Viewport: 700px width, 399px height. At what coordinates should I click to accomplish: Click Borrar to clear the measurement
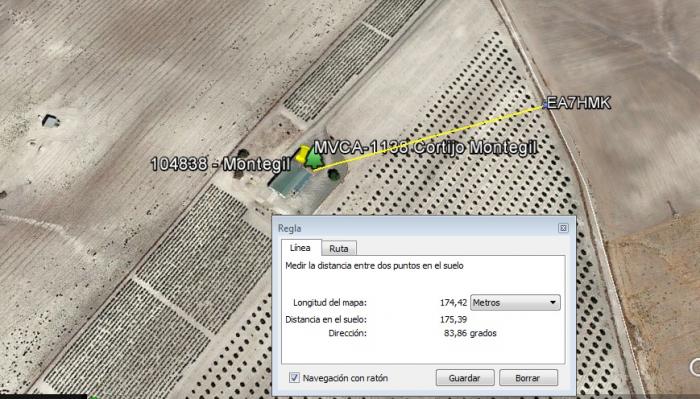[528, 378]
